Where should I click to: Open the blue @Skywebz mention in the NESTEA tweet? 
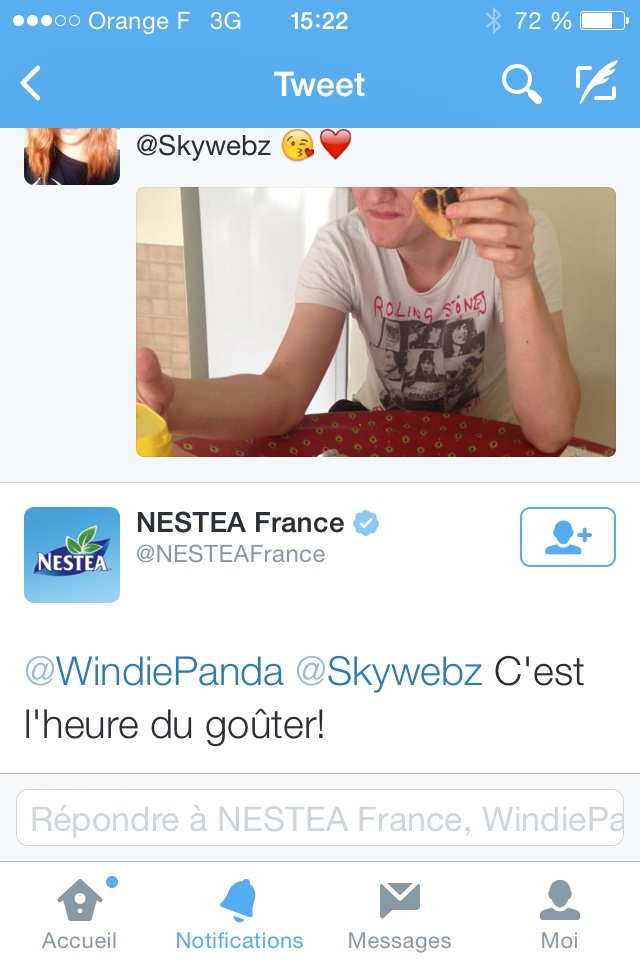point(389,672)
